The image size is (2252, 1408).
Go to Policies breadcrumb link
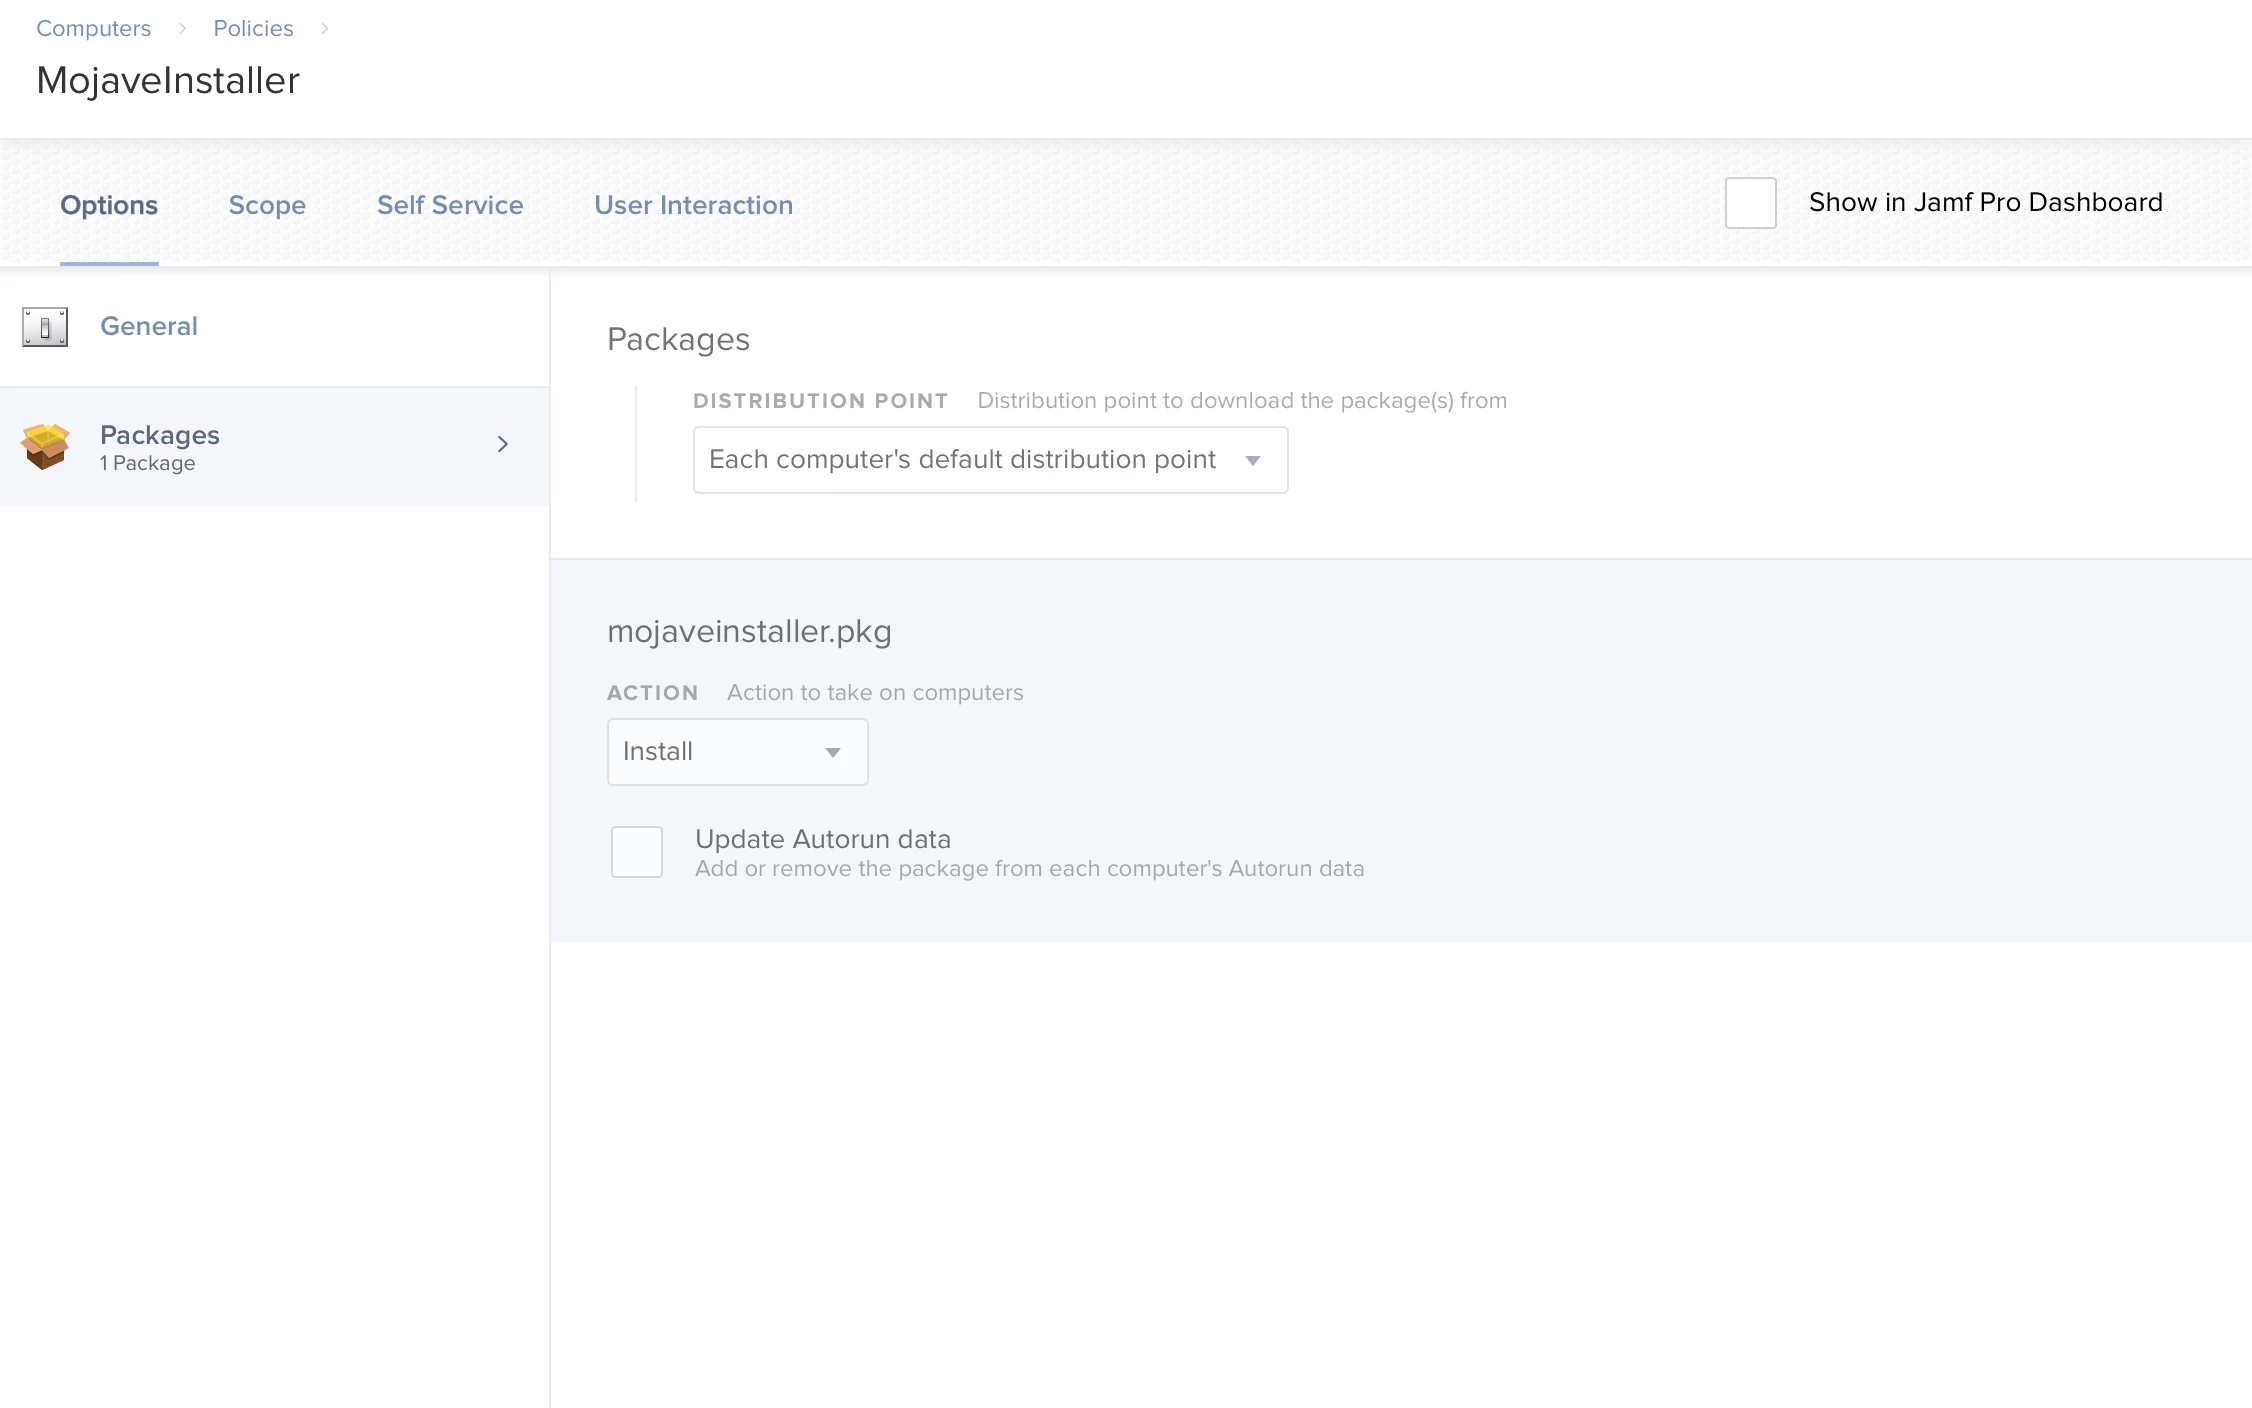pos(253,28)
